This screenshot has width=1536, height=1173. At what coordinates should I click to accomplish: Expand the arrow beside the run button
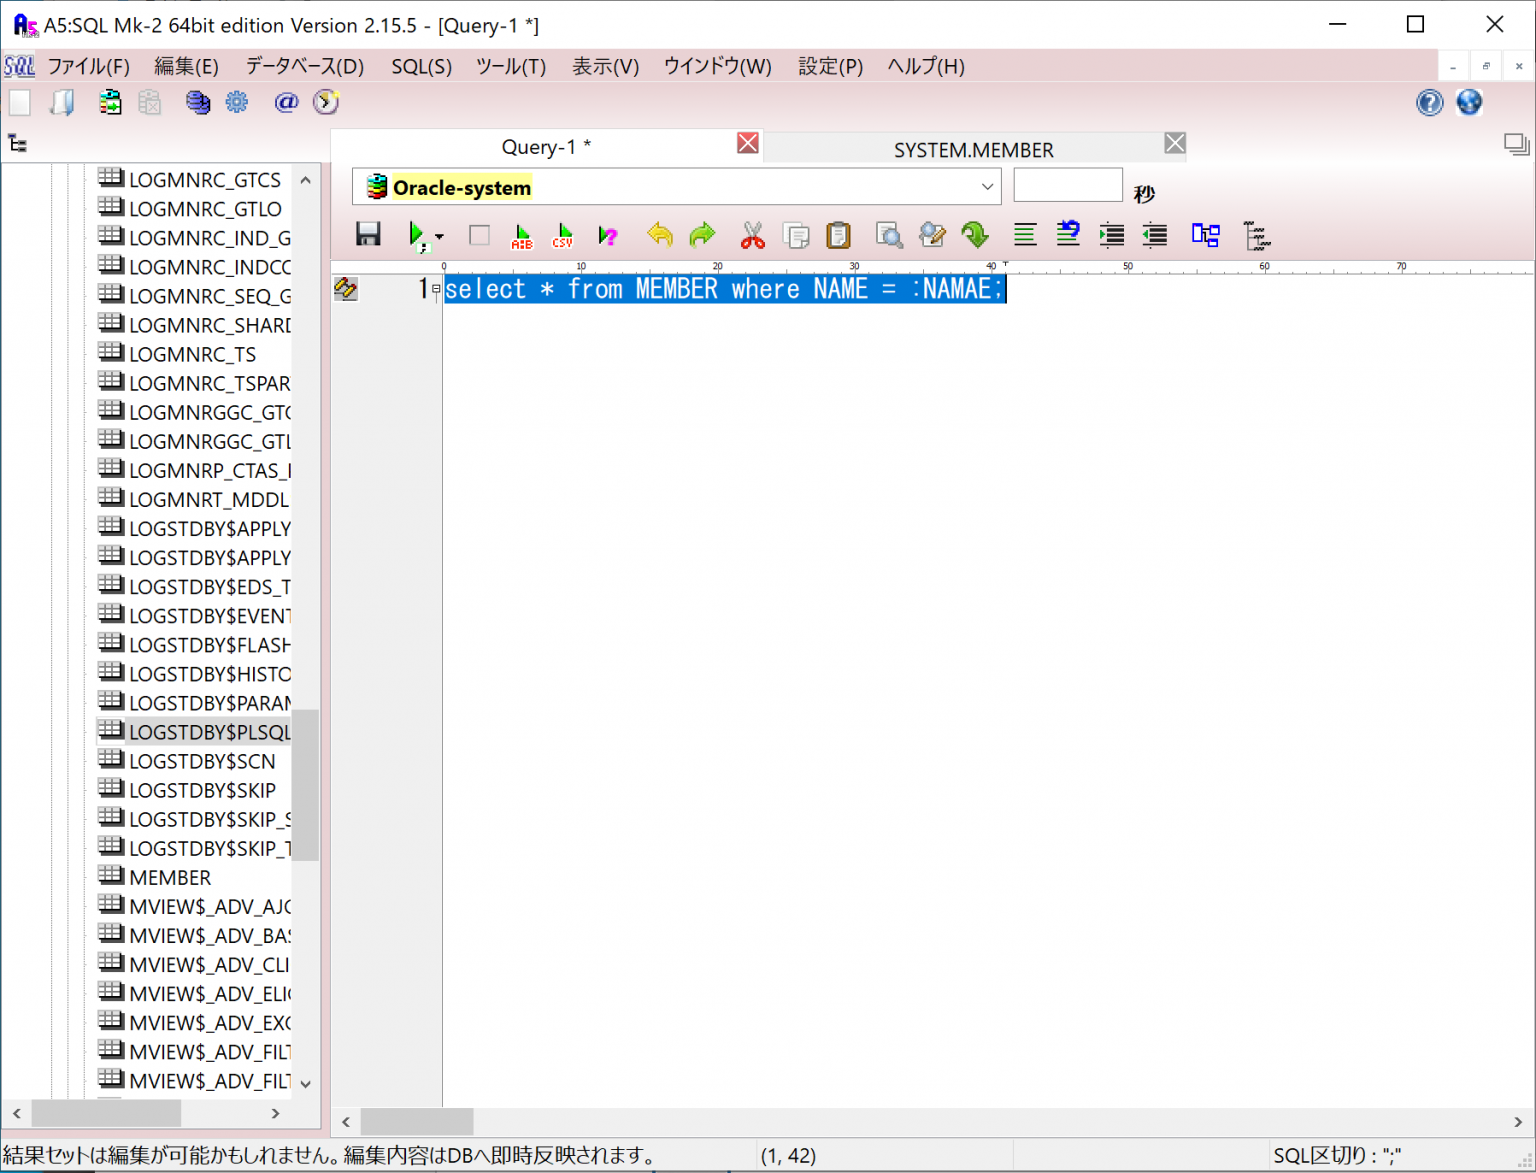[x=440, y=237]
